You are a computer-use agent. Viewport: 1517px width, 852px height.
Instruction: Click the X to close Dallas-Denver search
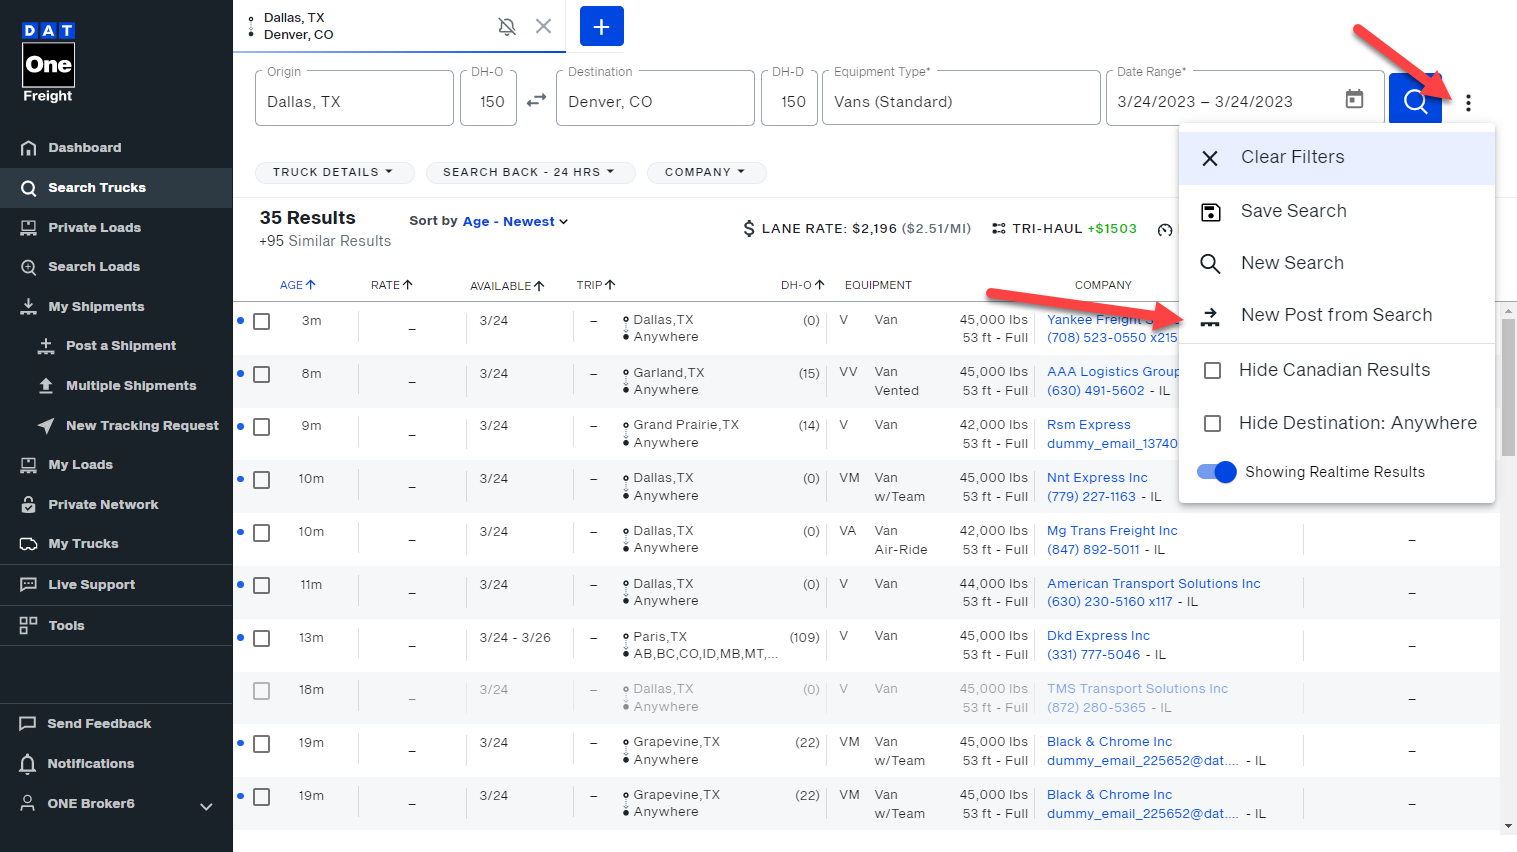(543, 27)
